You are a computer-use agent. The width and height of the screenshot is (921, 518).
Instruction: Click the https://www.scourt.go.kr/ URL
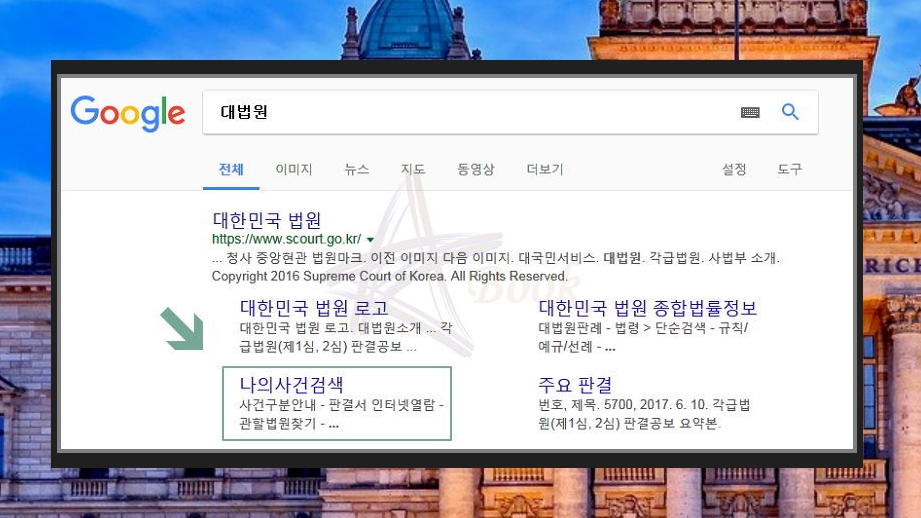[287, 239]
